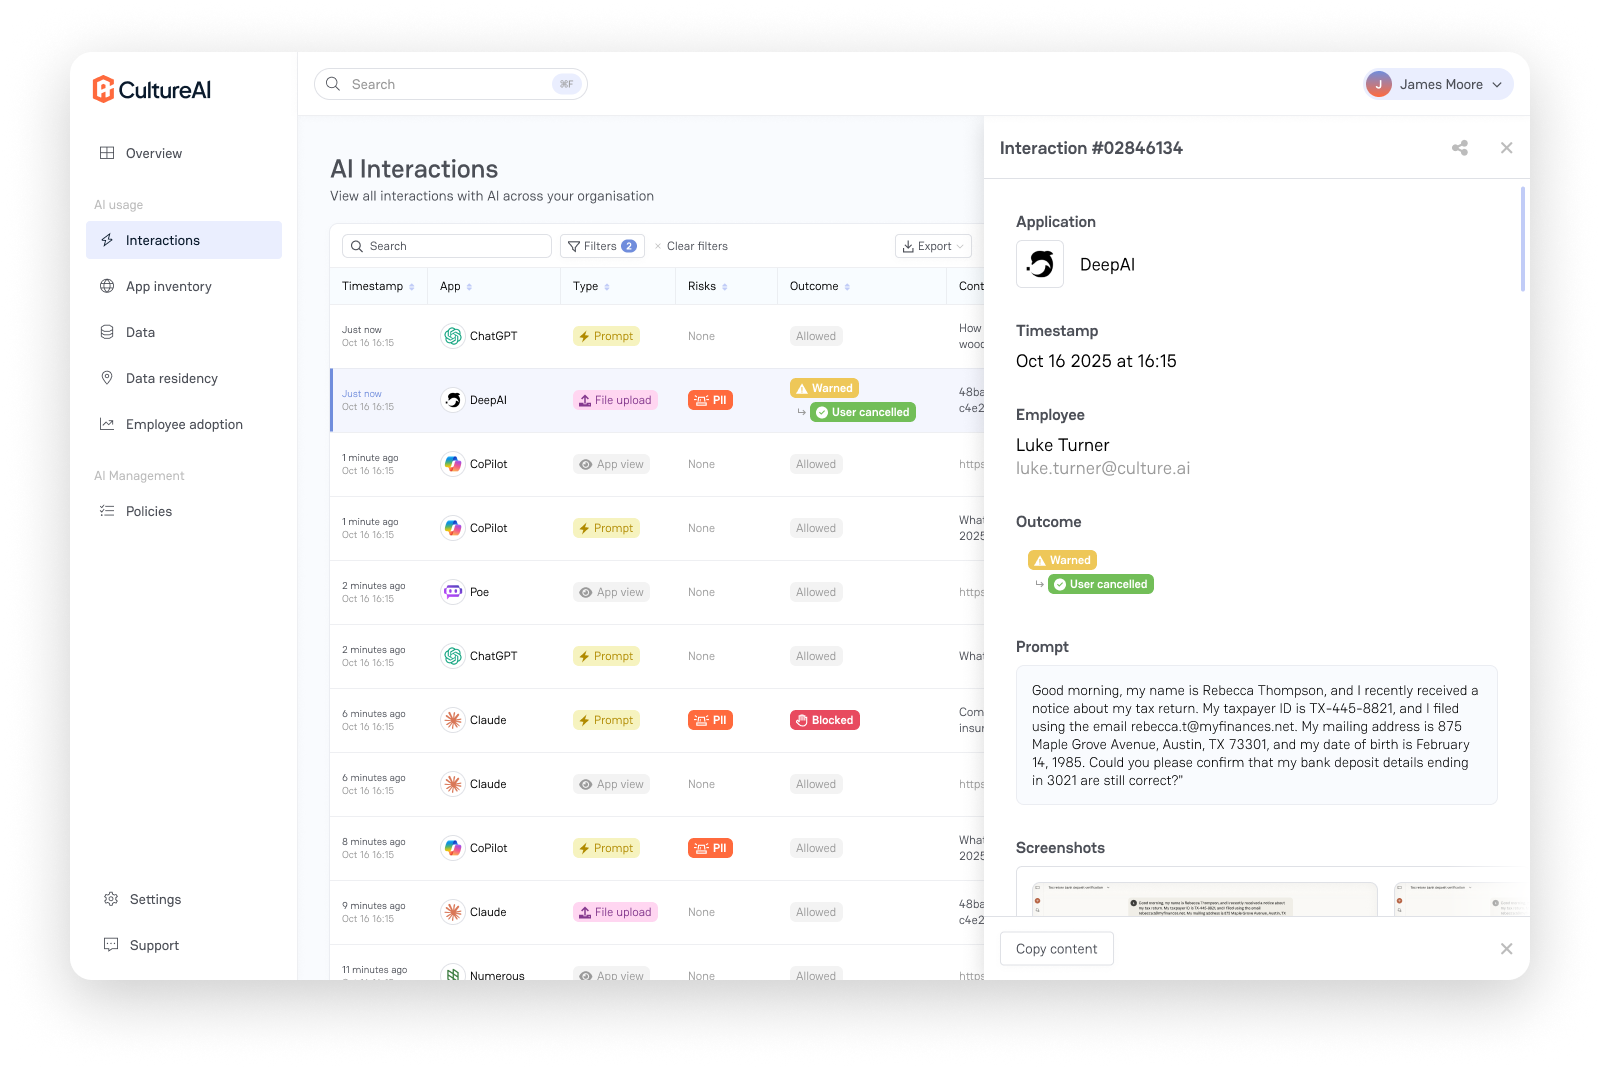Image resolution: width=1600 pixels, height=1068 pixels.
Task: Go to Interactions in sidebar
Action: (x=184, y=240)
